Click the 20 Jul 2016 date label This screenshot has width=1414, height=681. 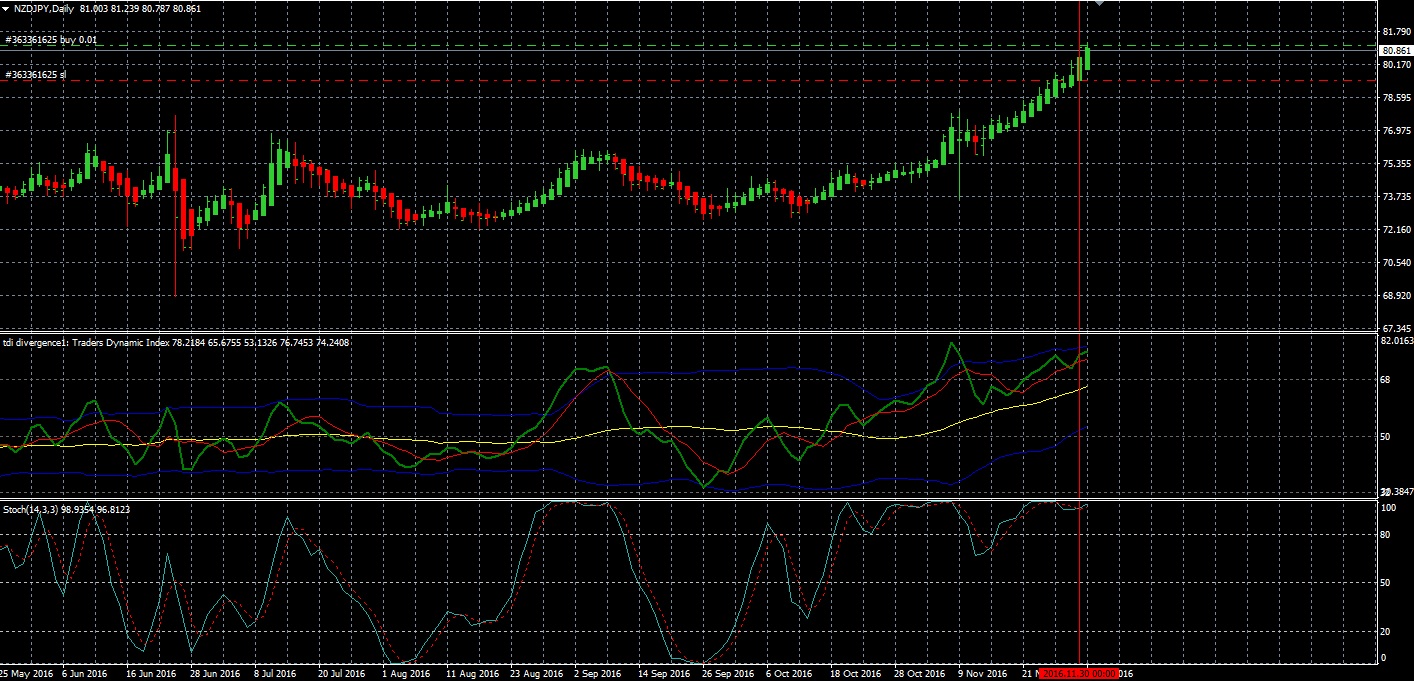[x=341, y=674]
